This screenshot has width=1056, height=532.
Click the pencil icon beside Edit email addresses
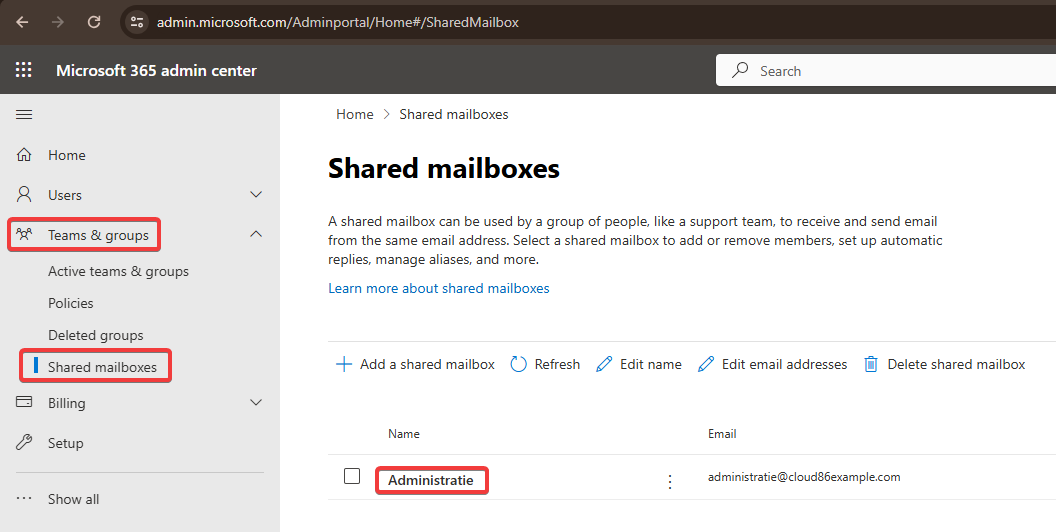pyautogui.click(x=706, y=364)
